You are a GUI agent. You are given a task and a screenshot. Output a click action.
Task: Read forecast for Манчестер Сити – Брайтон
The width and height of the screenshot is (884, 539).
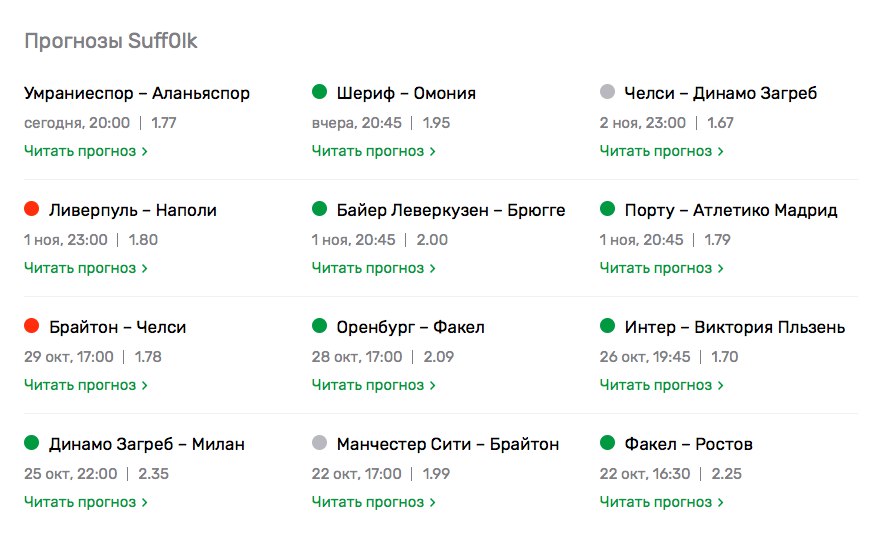pos(374,502)
